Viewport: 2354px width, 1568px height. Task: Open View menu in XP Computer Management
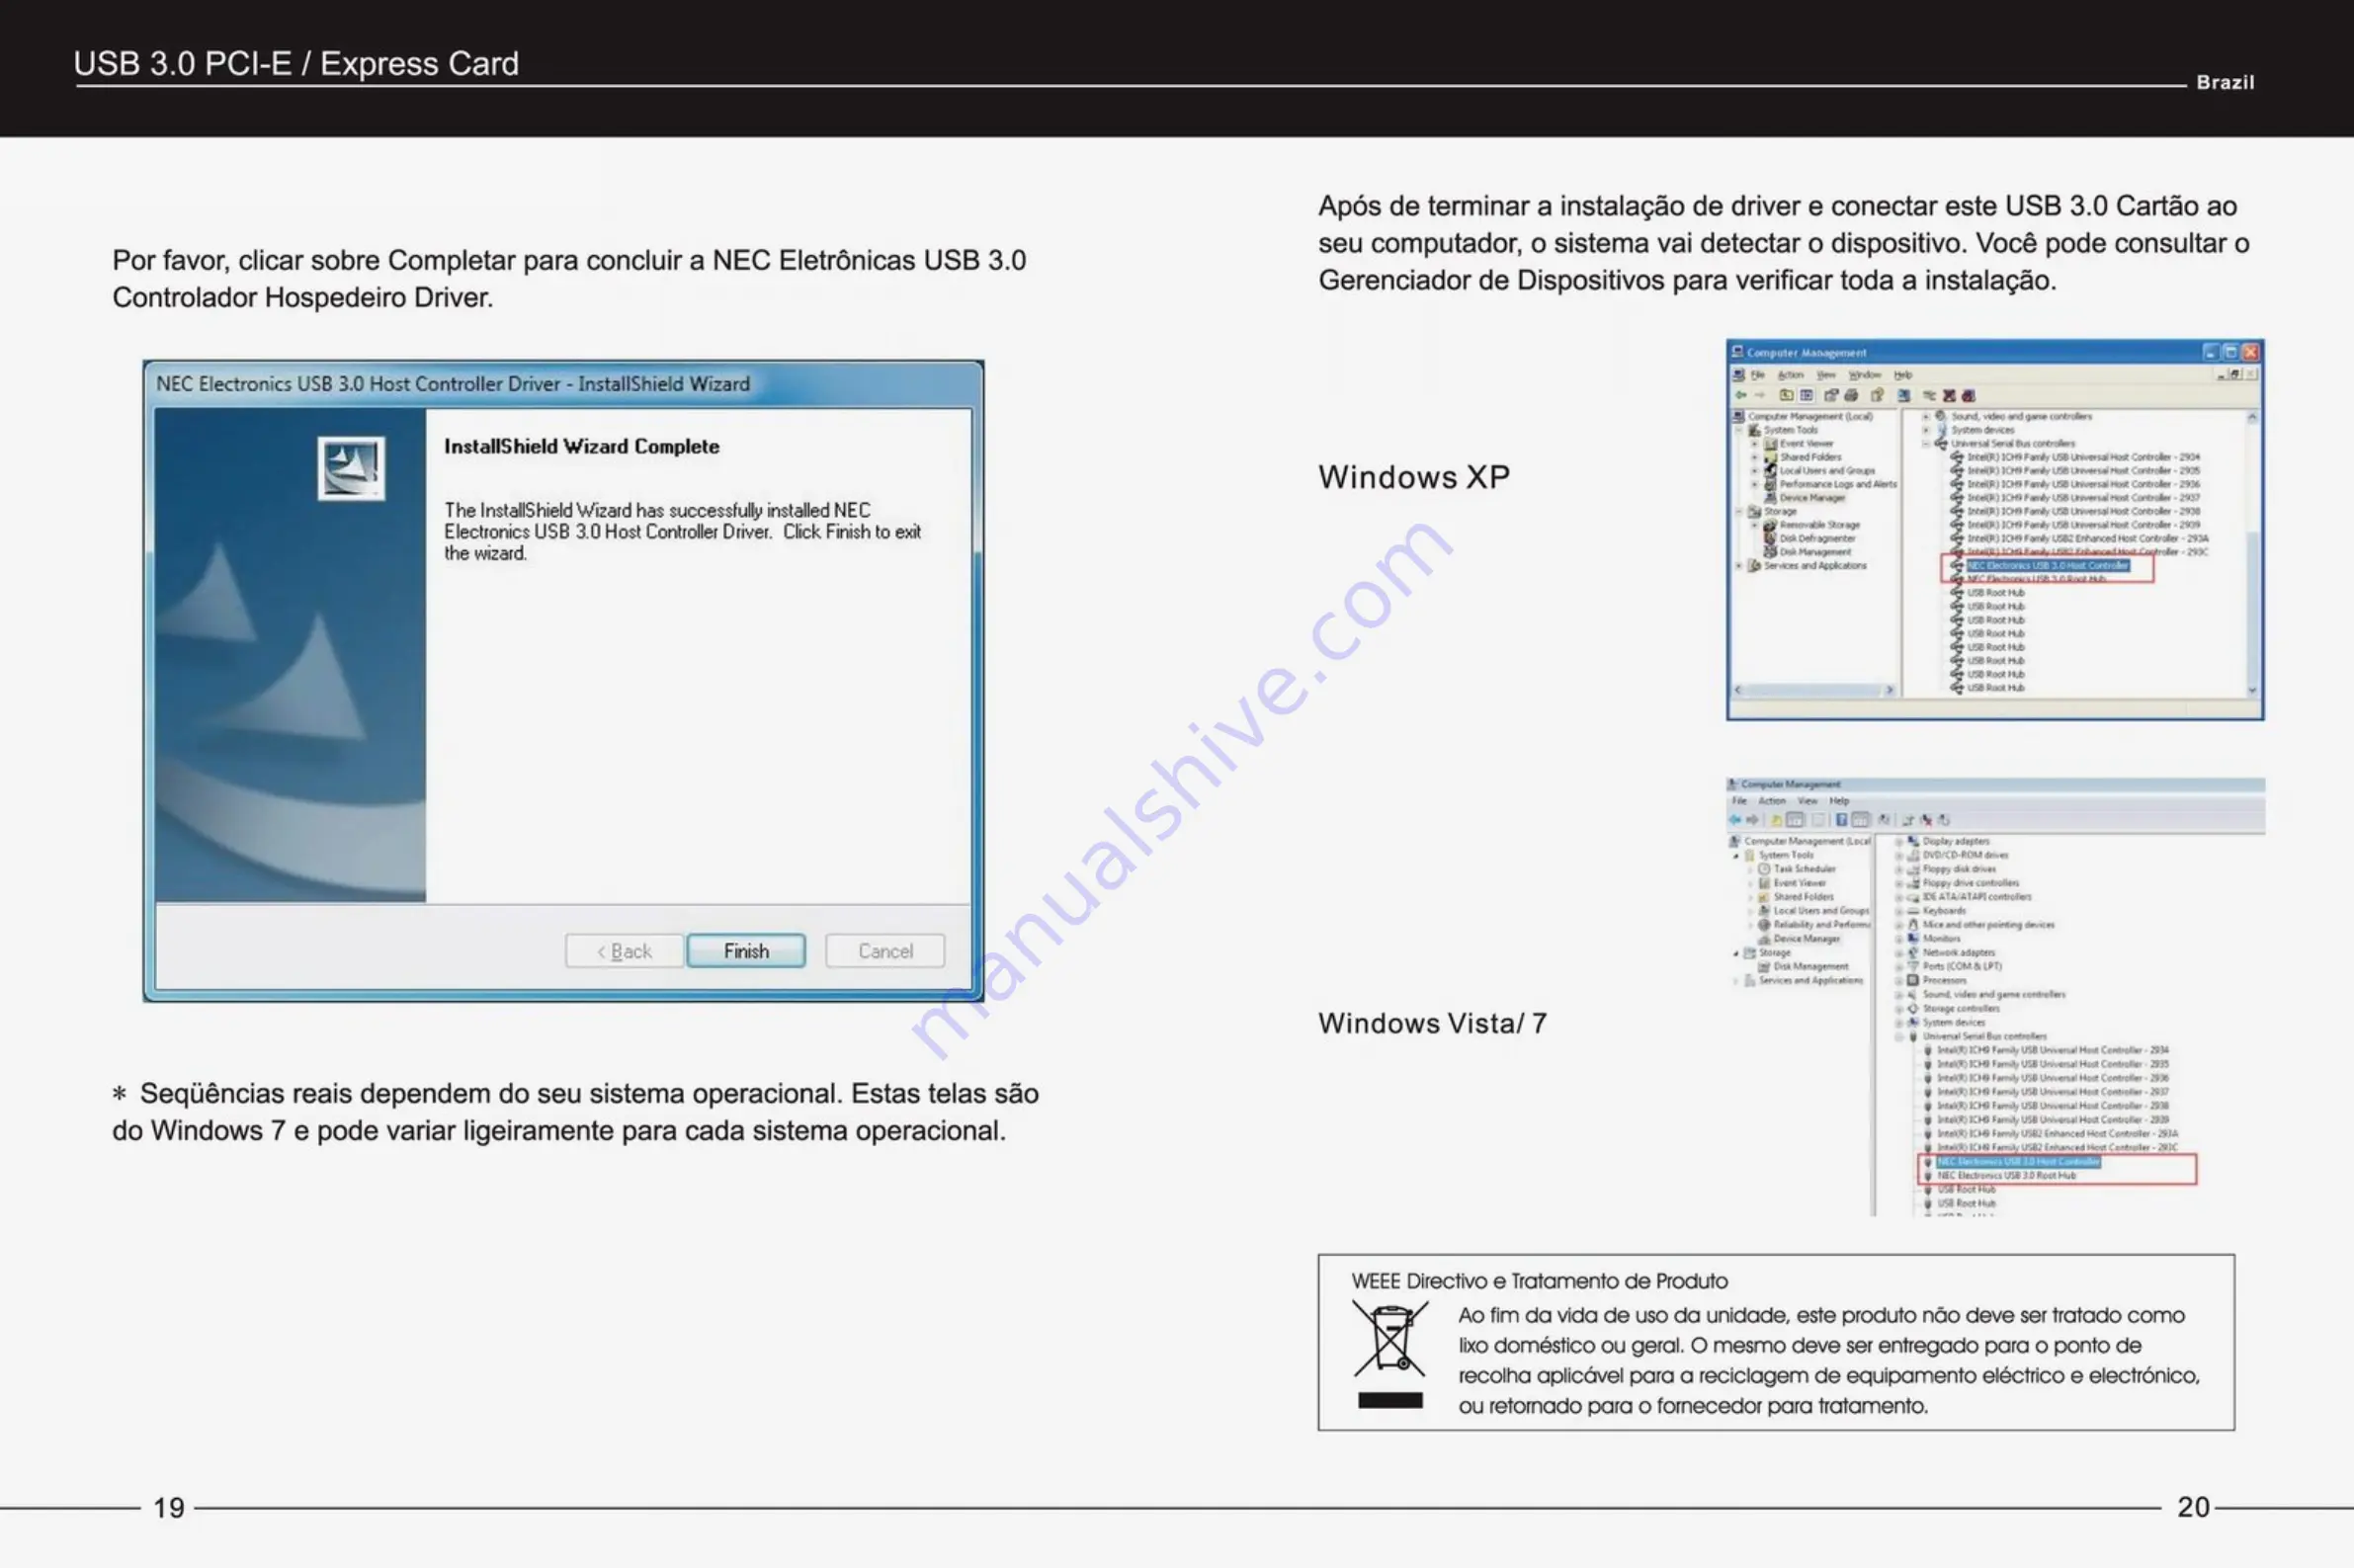(1827, 375)
